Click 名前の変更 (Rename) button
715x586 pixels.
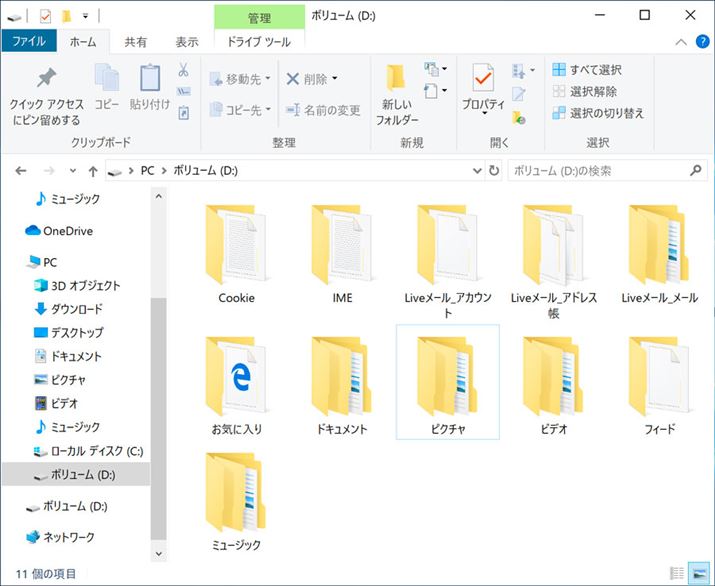323,110
